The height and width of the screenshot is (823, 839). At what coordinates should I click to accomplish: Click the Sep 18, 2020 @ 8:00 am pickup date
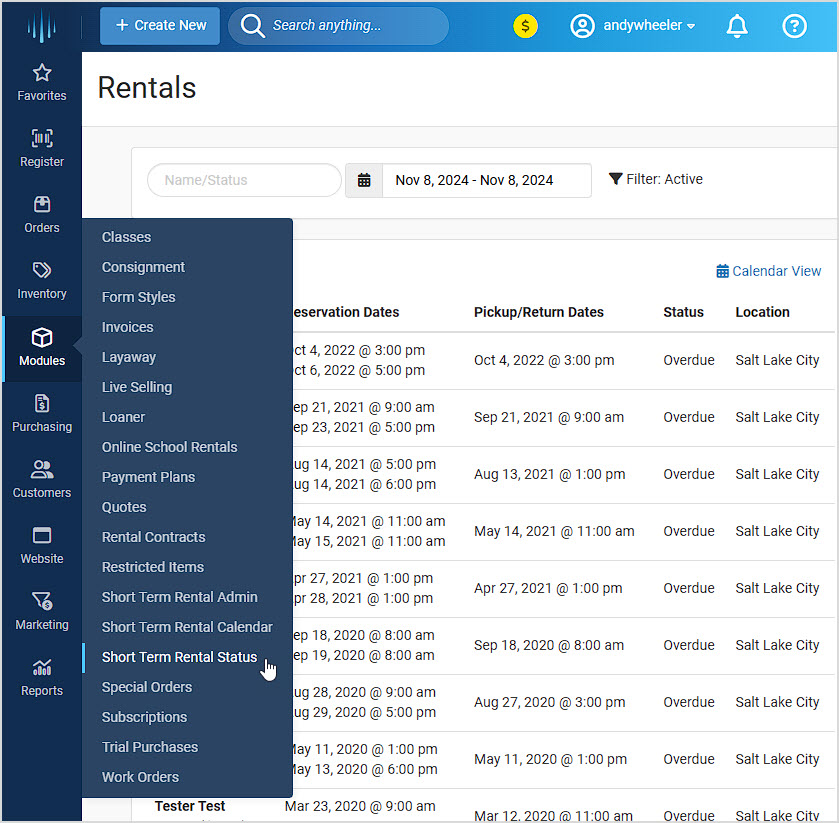click(549, 645)
